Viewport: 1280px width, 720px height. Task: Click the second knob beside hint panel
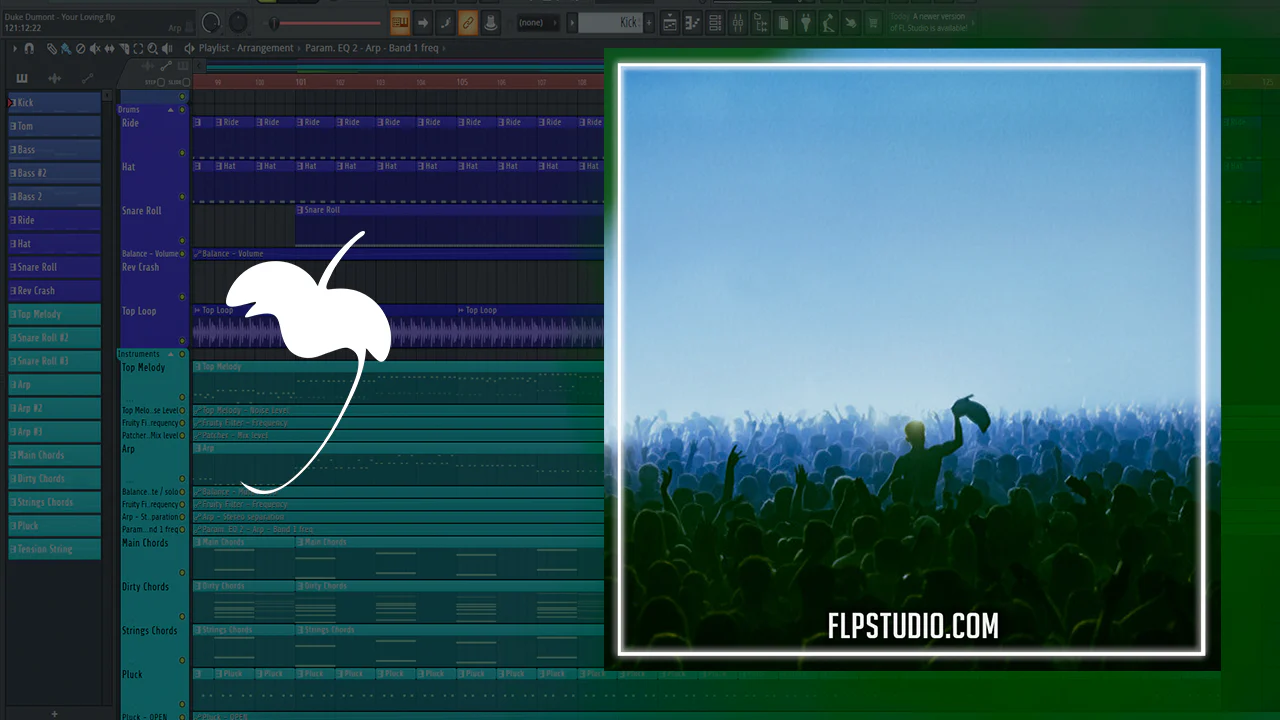(x=238, y=22)
